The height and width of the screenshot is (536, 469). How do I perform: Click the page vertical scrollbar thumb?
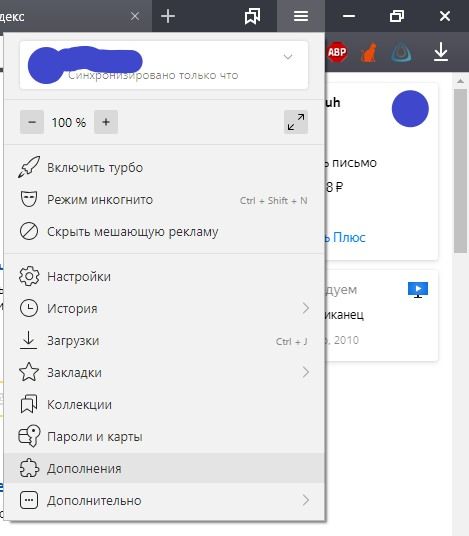[x=460, y=171]
